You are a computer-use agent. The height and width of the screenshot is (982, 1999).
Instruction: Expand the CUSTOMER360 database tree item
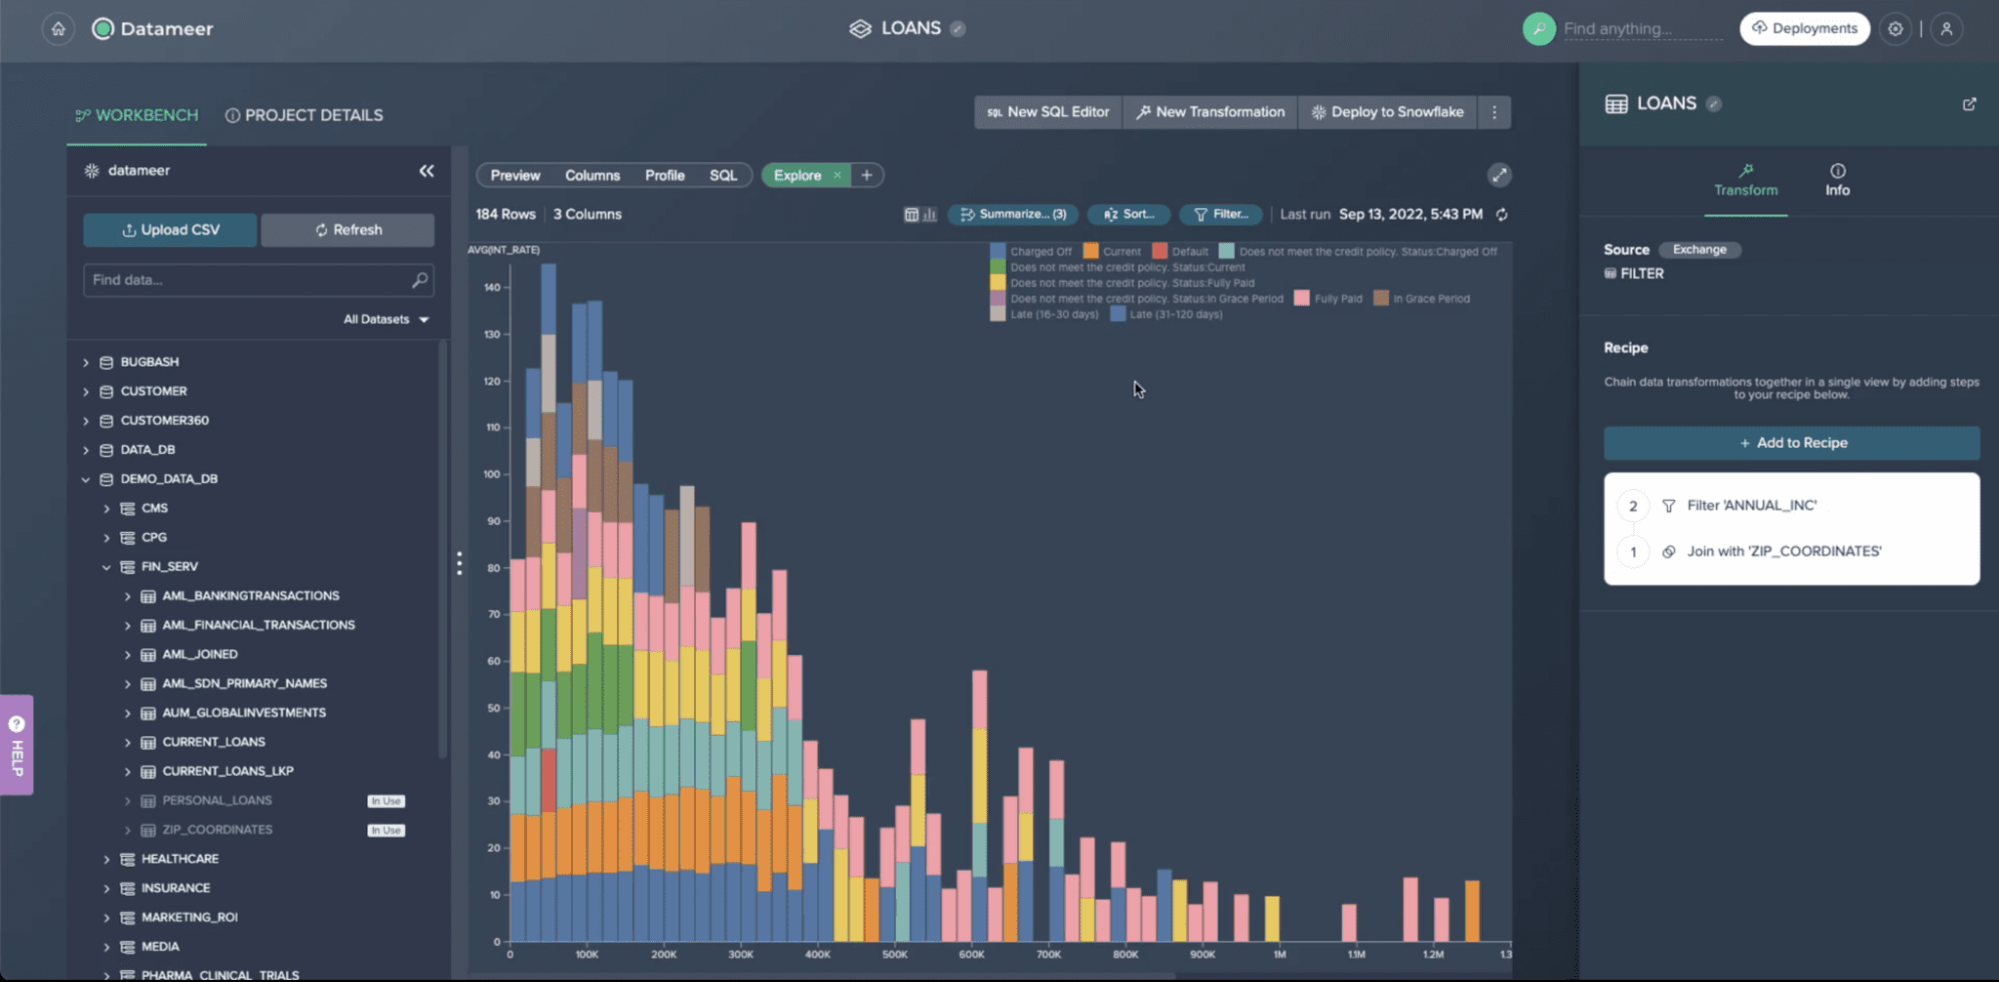click(x=86, y=420)
